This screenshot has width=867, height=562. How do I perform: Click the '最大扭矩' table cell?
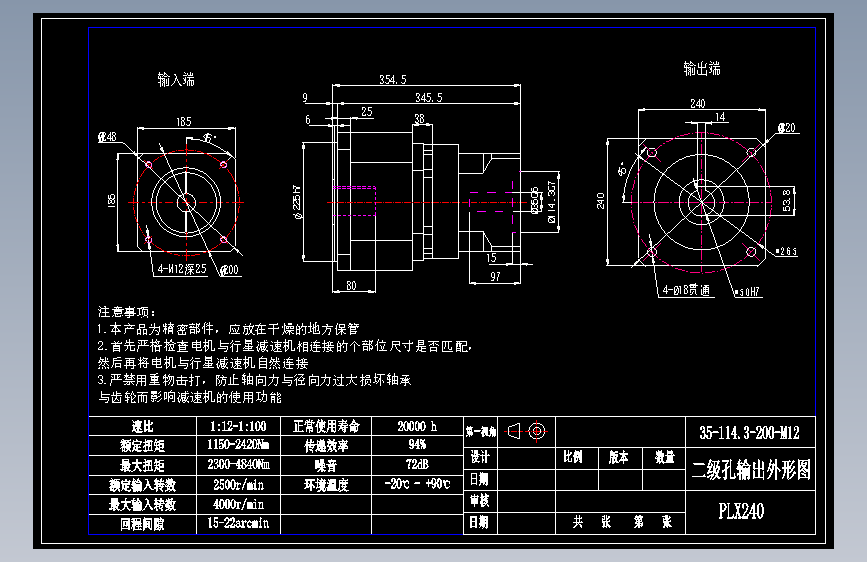(143, 465)
